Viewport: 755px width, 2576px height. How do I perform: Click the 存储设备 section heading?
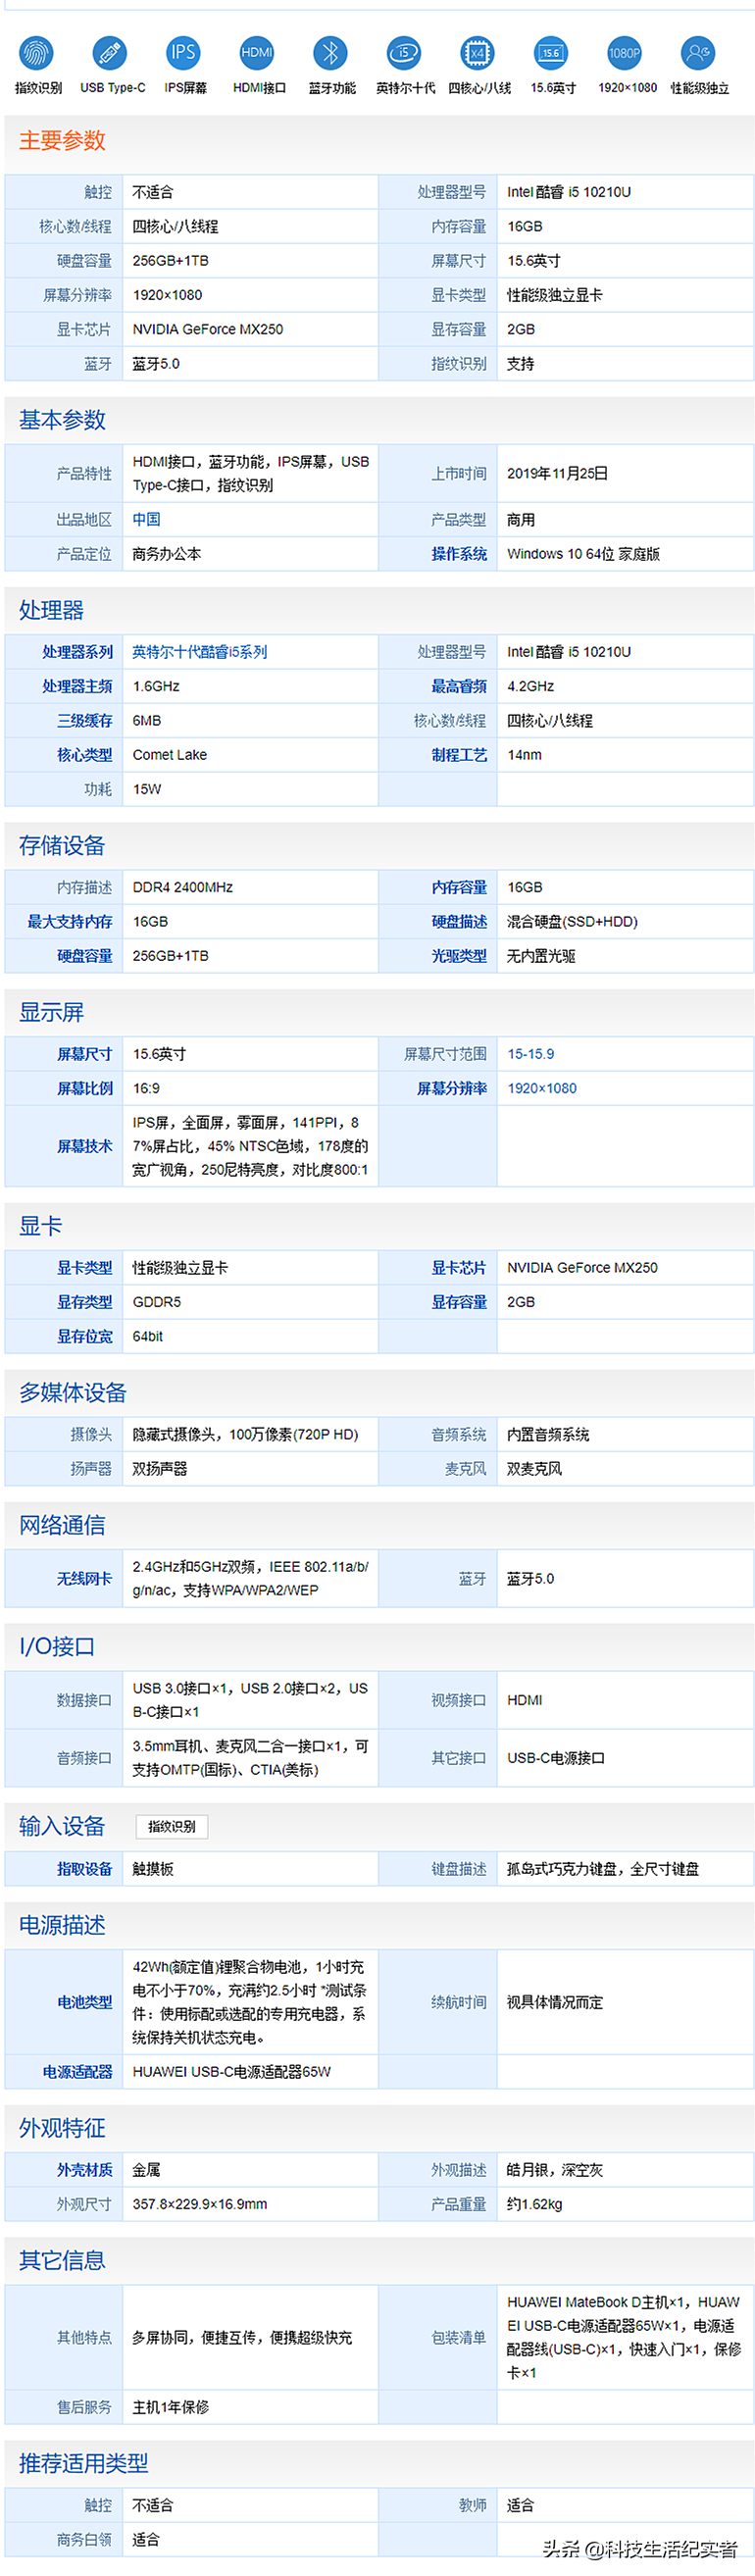coord(62,846)
